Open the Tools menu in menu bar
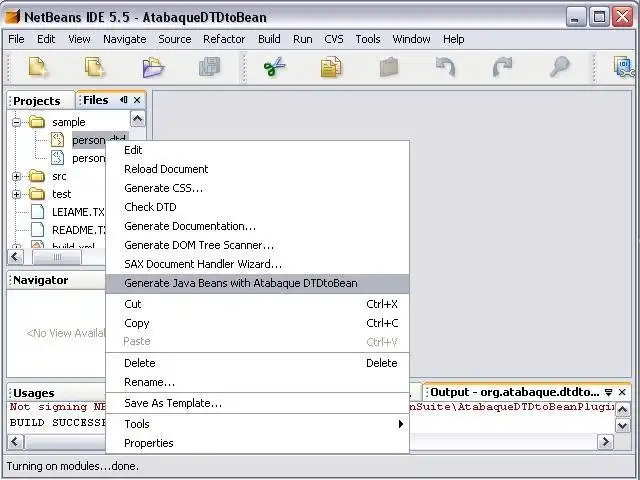The height and width of the screenshot is (480, 640). [x=368, y=39]
